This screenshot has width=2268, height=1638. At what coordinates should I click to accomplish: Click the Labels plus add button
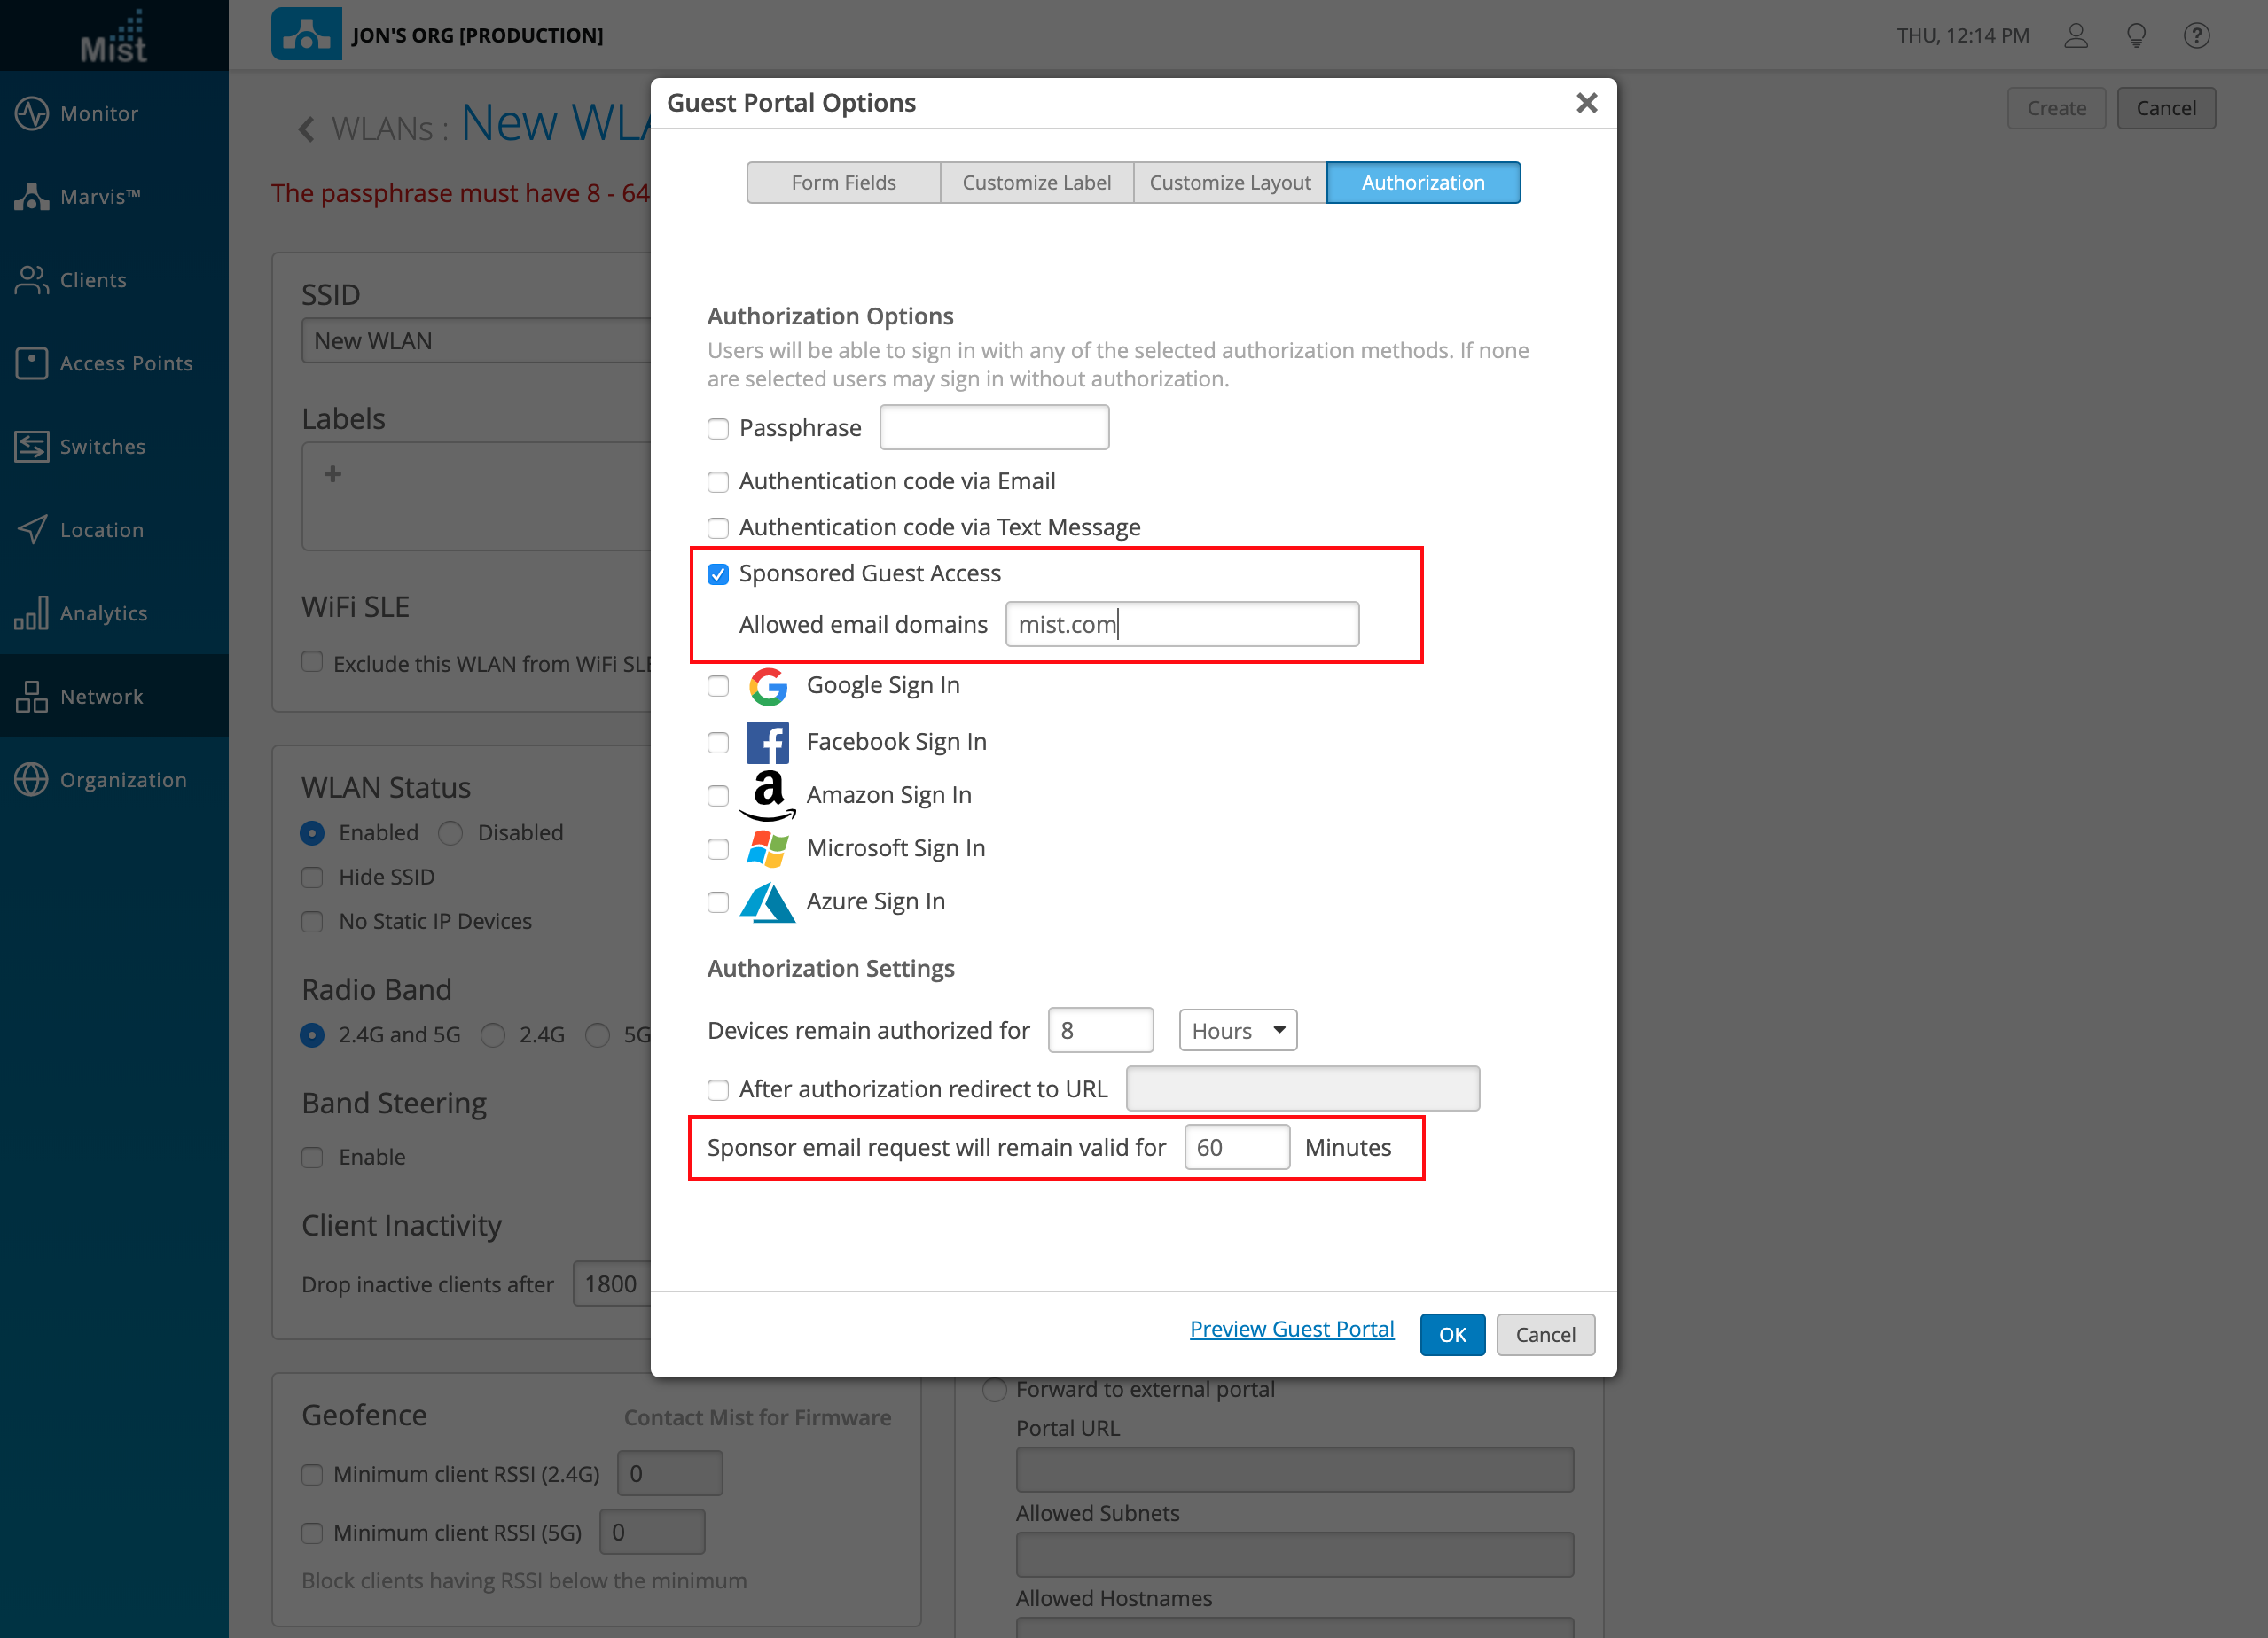click(x=333, y=474)
